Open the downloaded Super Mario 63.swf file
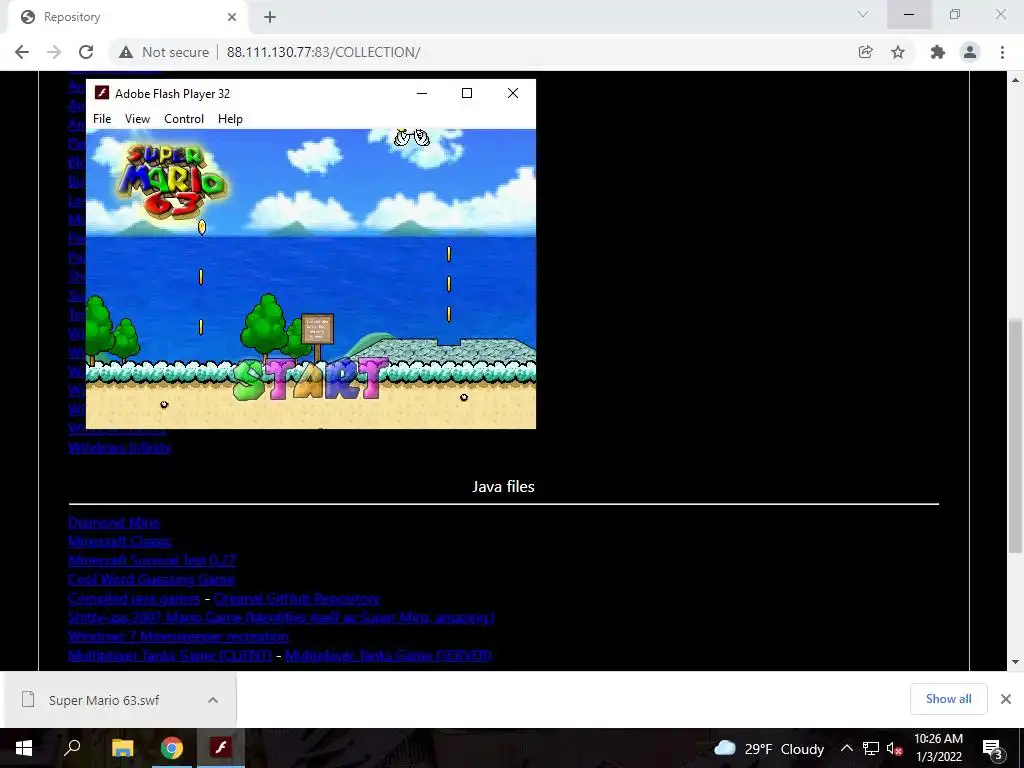The width and height of the screenshot is (1024, 768). pyautogui.click(x=104, y=700)
